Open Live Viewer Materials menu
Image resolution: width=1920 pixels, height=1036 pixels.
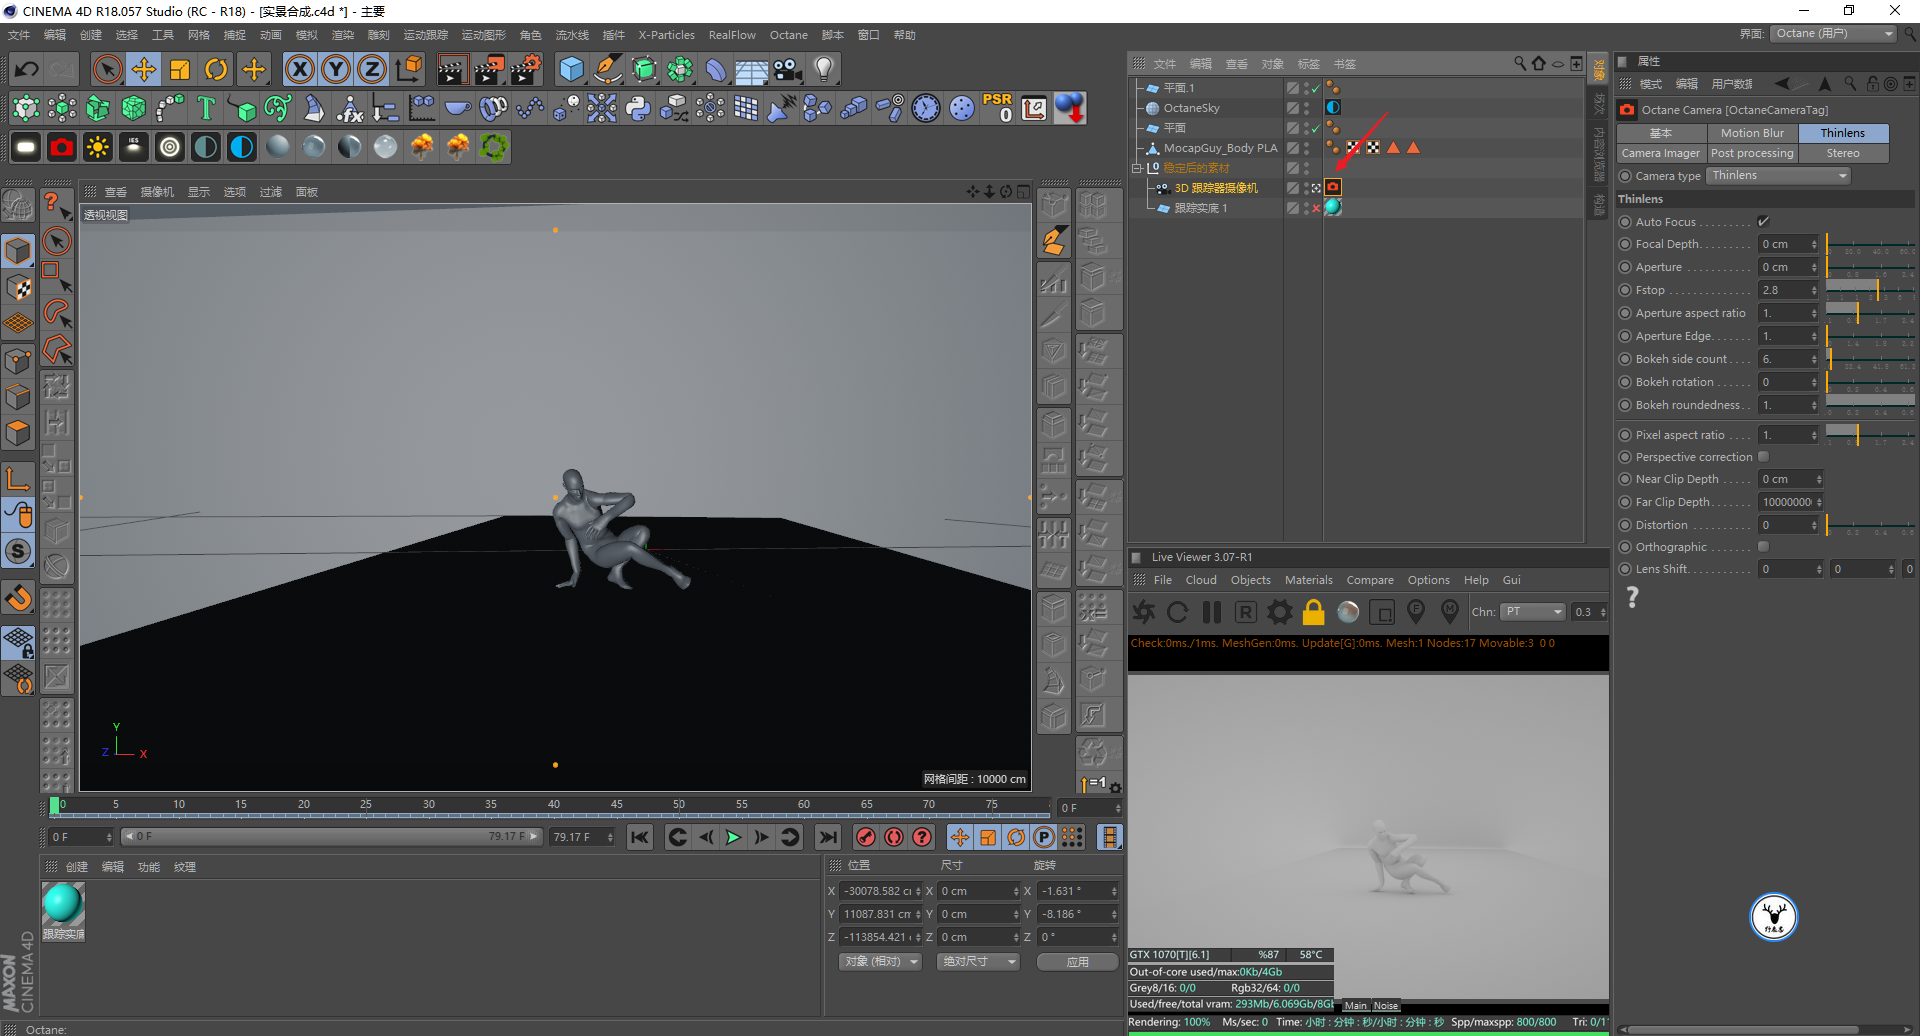(1308, 580)
